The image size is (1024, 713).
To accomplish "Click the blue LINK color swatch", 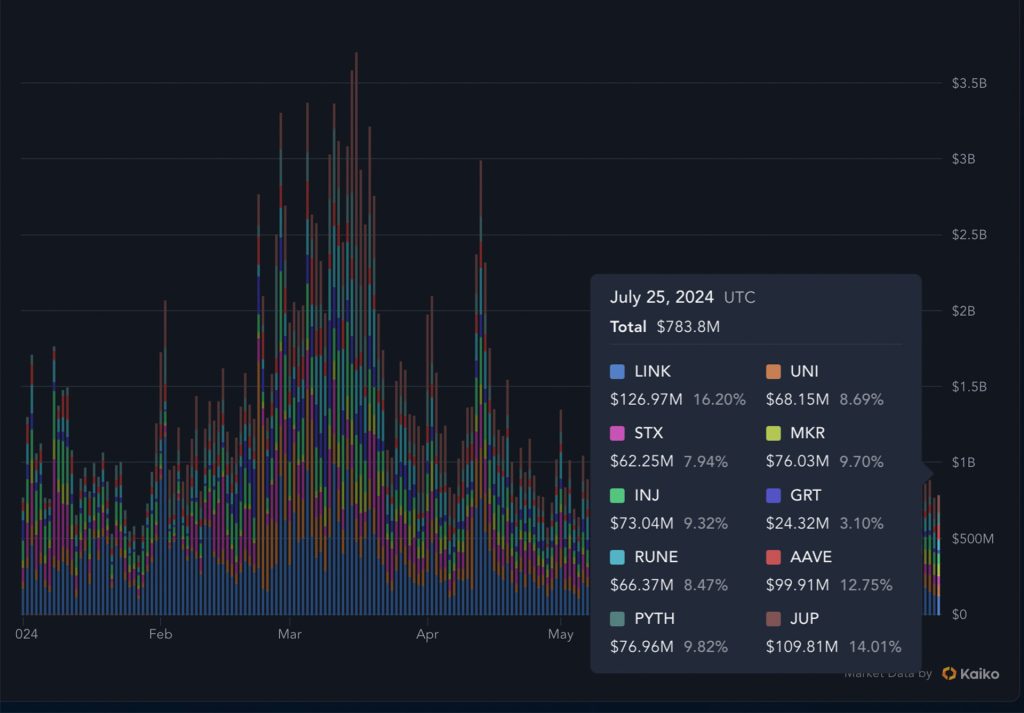I will (618, 372).
